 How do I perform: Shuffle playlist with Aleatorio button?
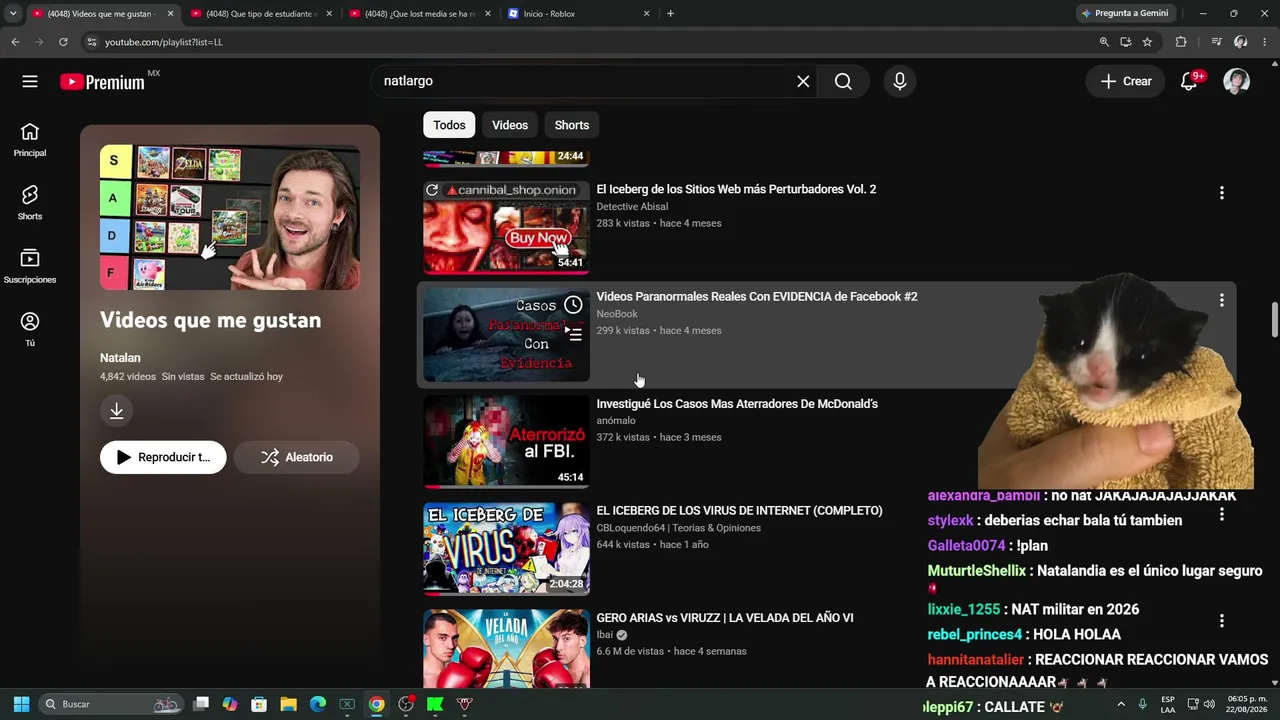click(296, 457)
